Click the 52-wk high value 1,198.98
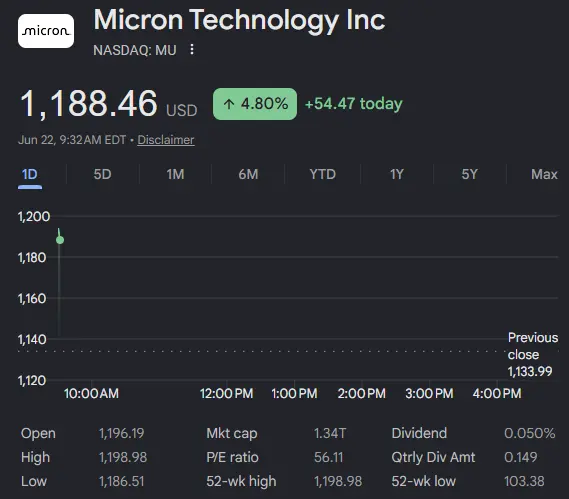The width and height of the screenshot is (569, 499). click(338, 481)
